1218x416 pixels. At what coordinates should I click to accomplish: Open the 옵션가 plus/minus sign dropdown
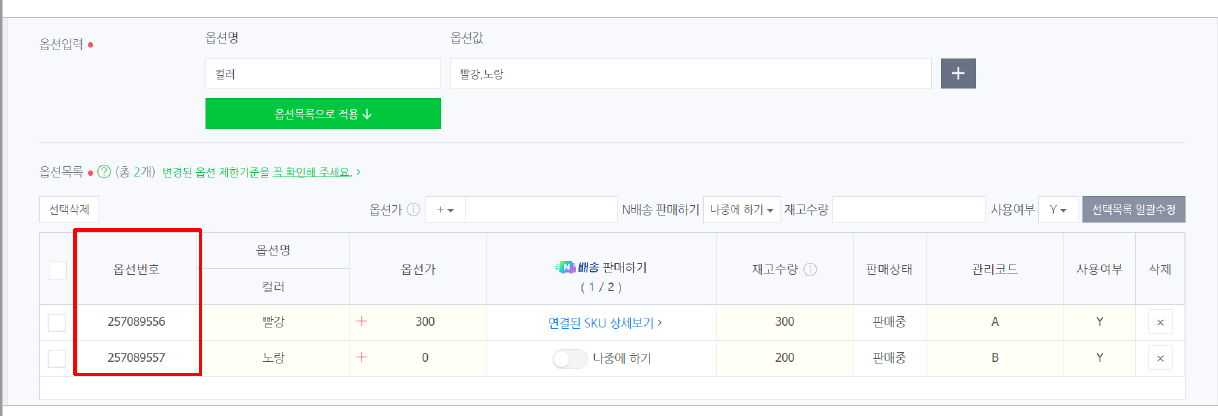445,210
